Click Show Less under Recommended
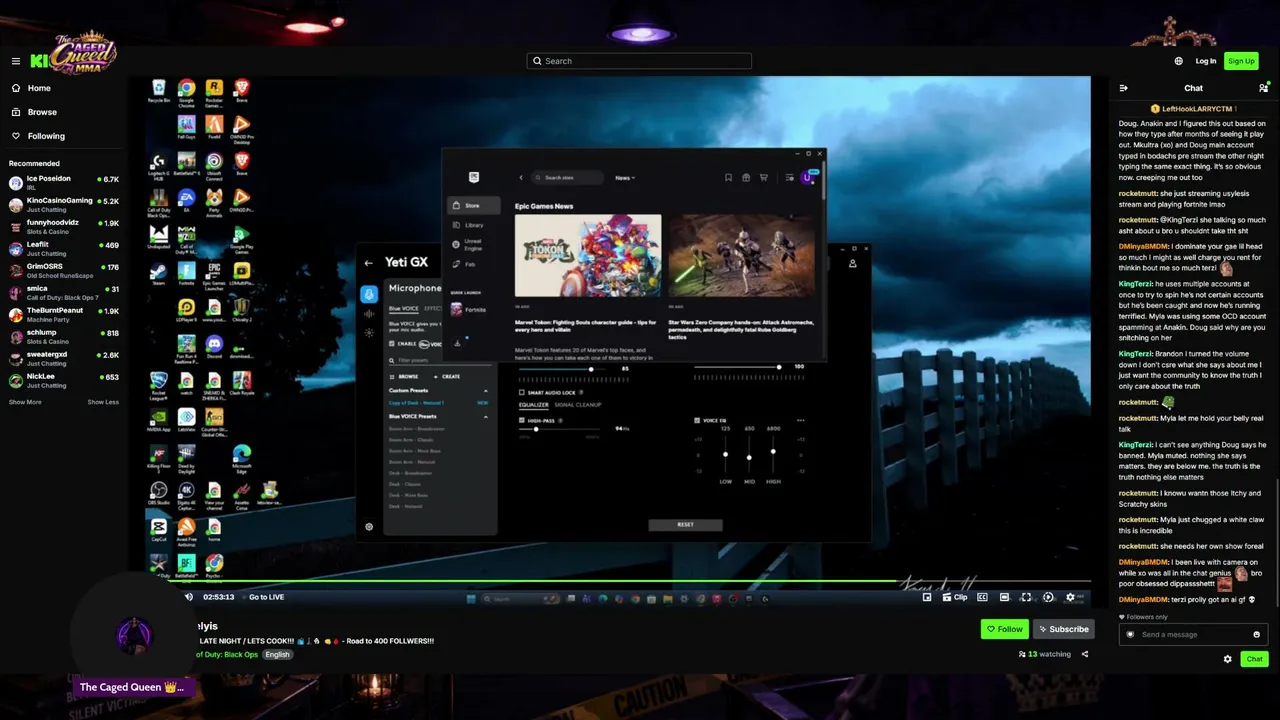Viewport: 1280px width, 720px height. 103,402
